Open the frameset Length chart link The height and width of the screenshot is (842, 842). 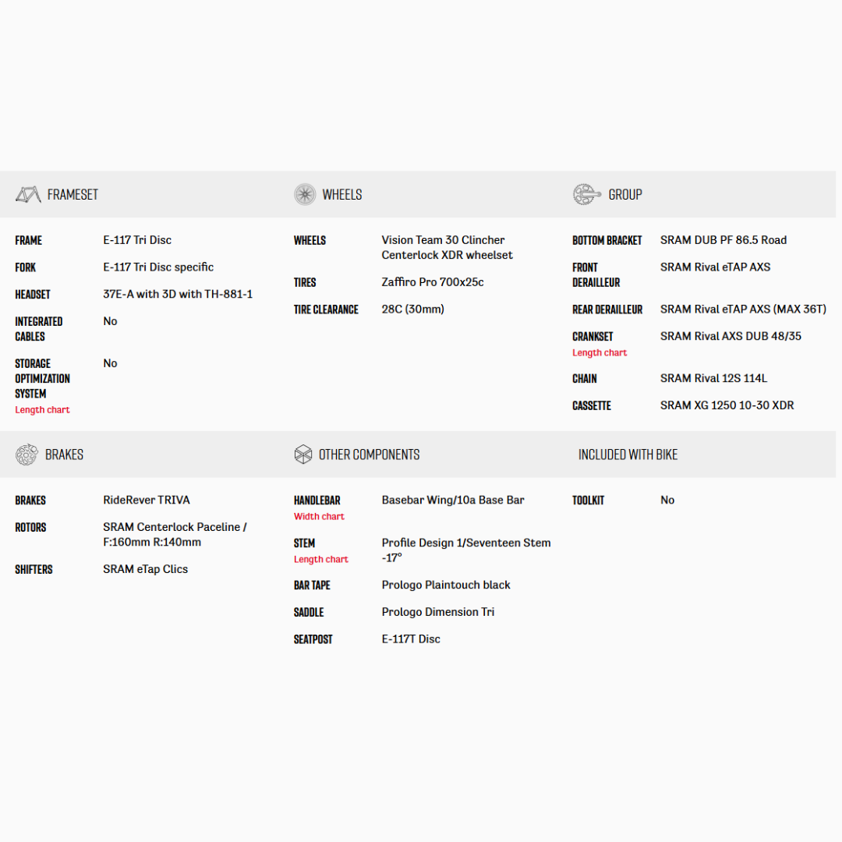coord(42,410)
